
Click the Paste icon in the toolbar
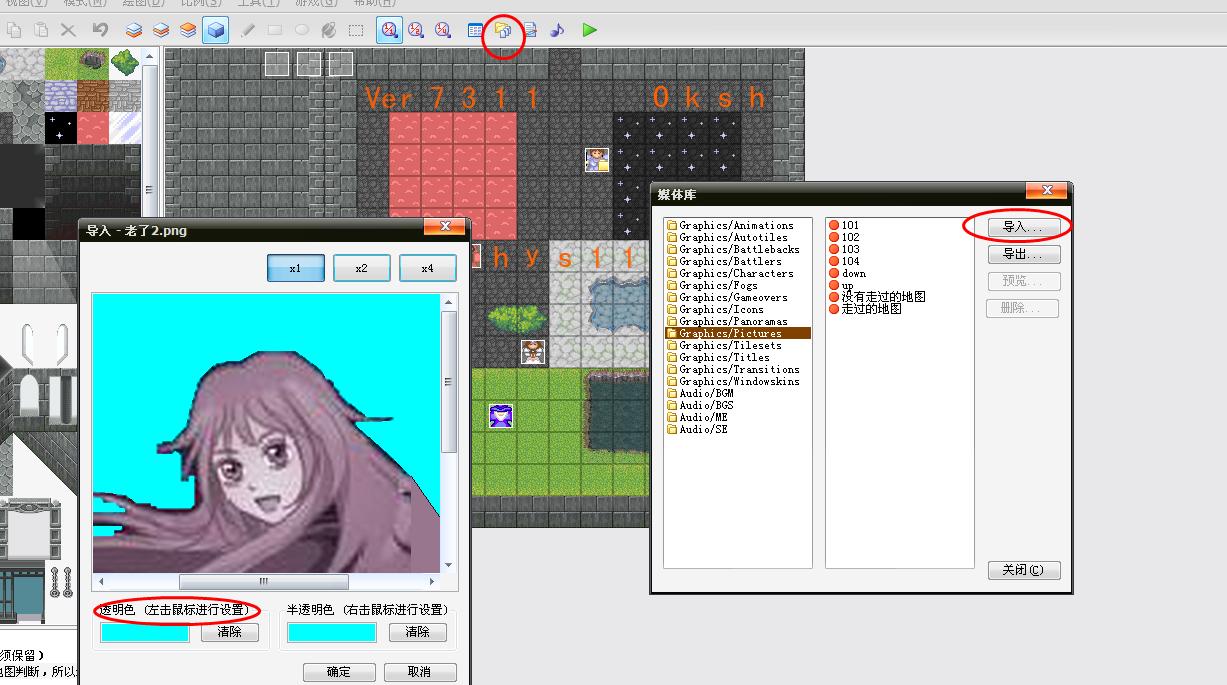click(41, 30)
